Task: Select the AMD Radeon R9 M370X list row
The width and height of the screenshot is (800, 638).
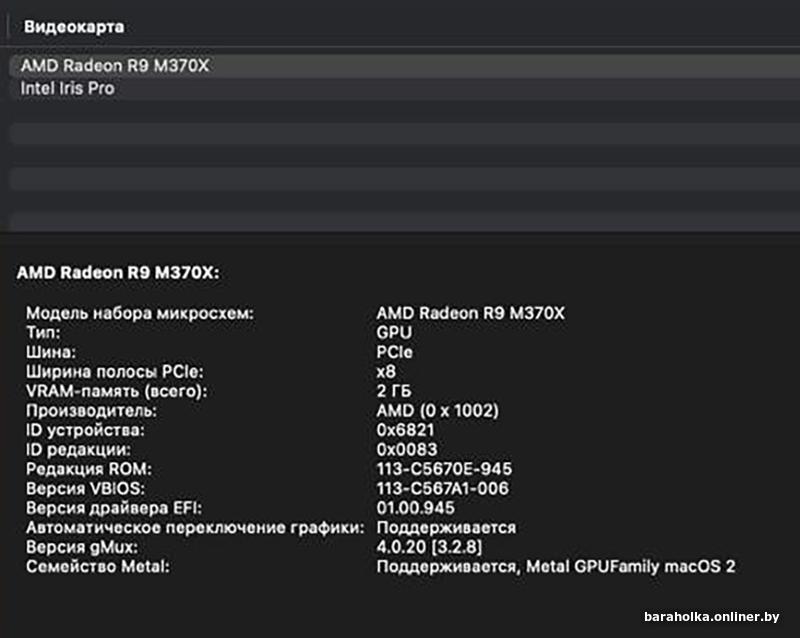Action: click(405, 66)
